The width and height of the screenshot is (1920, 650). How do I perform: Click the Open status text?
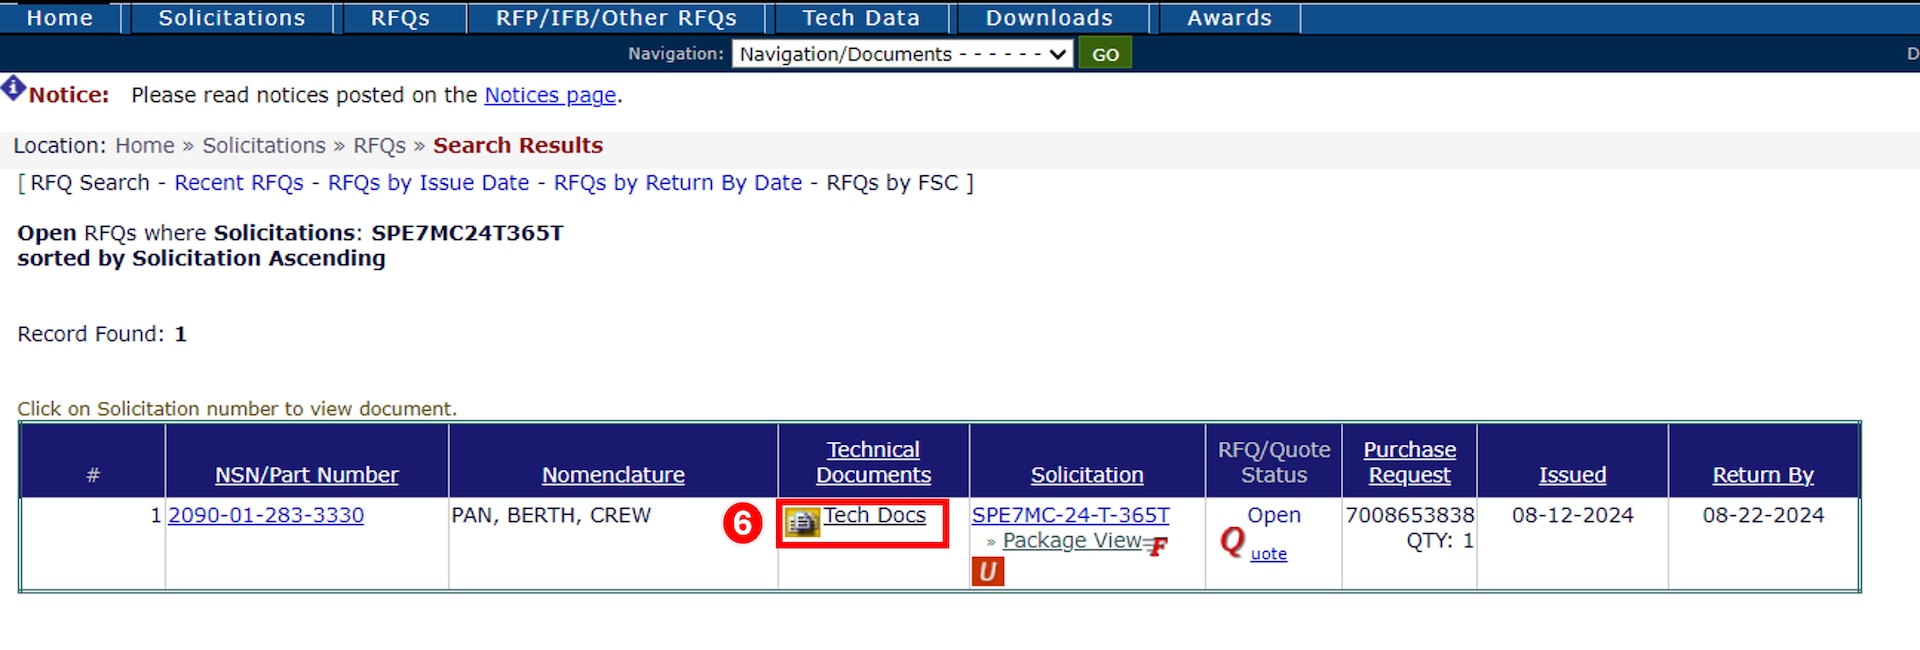pyautogui.click(x=1274, y=515)
